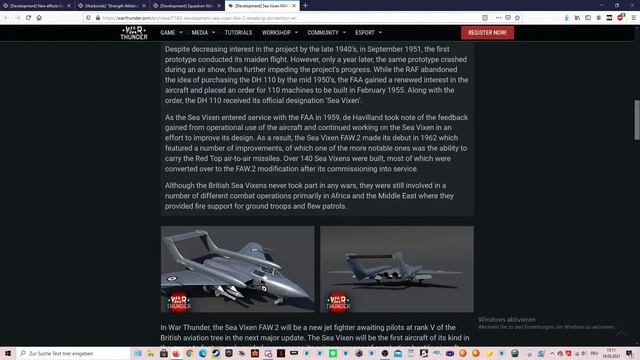Open the Sea Vixen close-up screenshot

238,269
